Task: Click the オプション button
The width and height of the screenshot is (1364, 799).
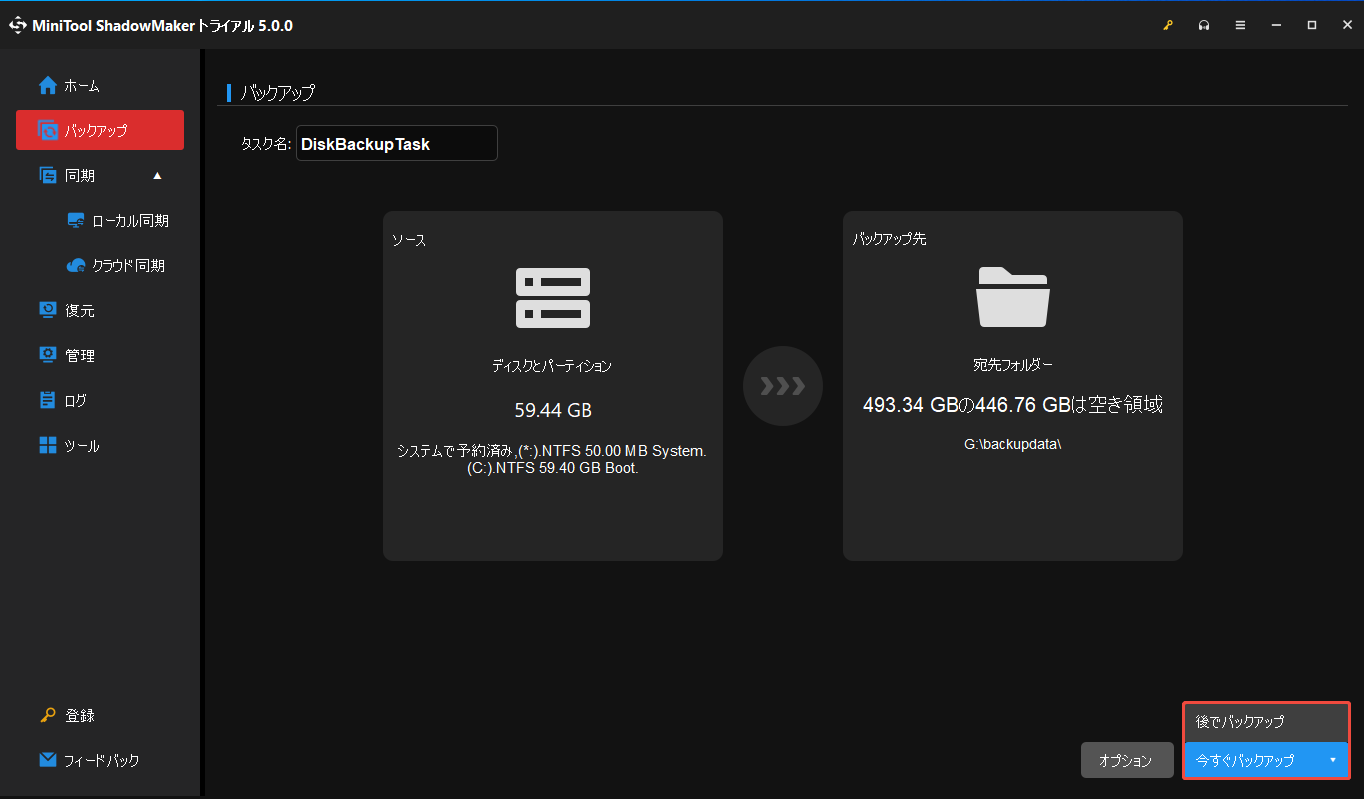Action: coord(1126,760)
